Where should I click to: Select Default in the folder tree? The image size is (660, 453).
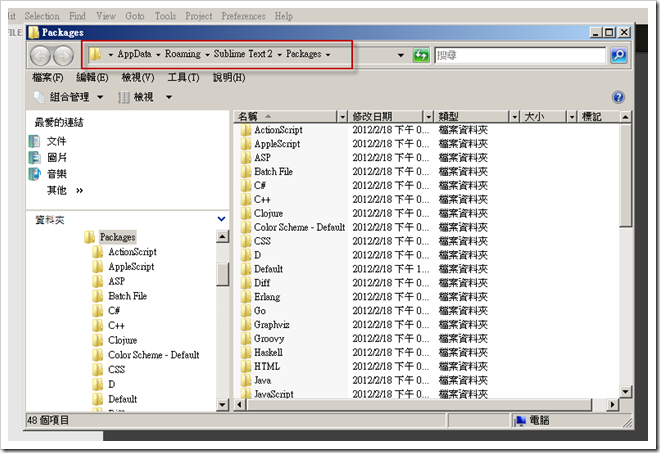pyautogui.click(x=122, y=399)
